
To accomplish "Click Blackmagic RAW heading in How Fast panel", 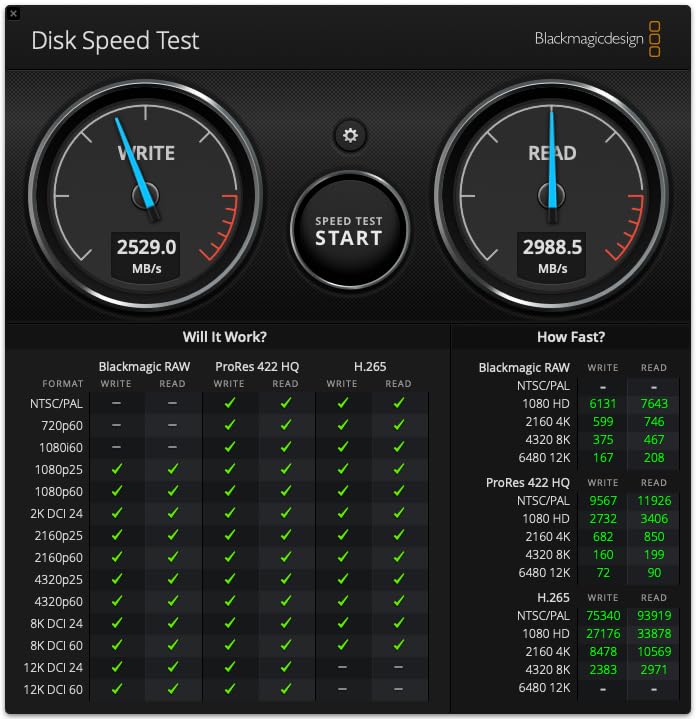I will (524, 368).
